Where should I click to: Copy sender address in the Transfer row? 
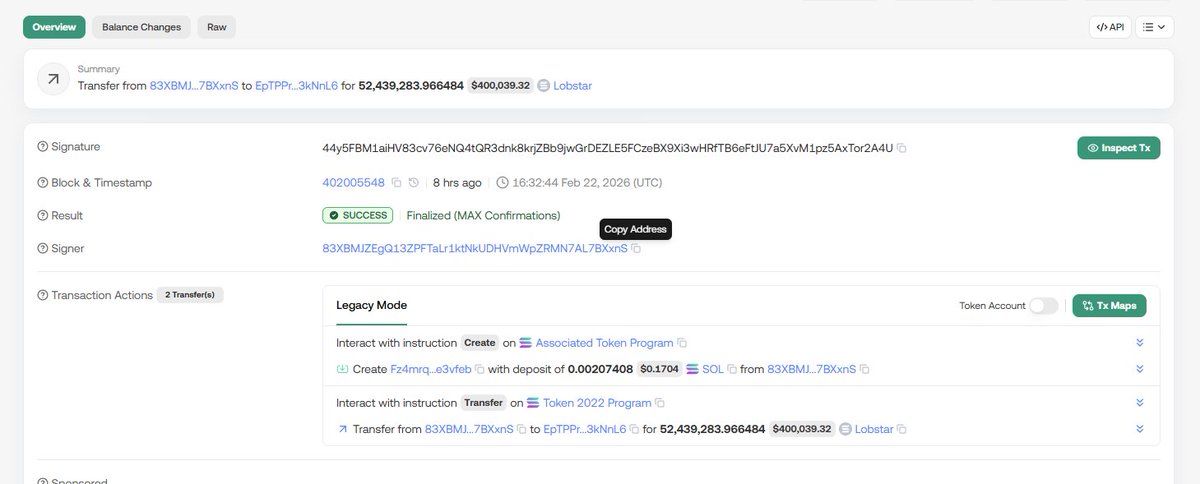(522, 429)
